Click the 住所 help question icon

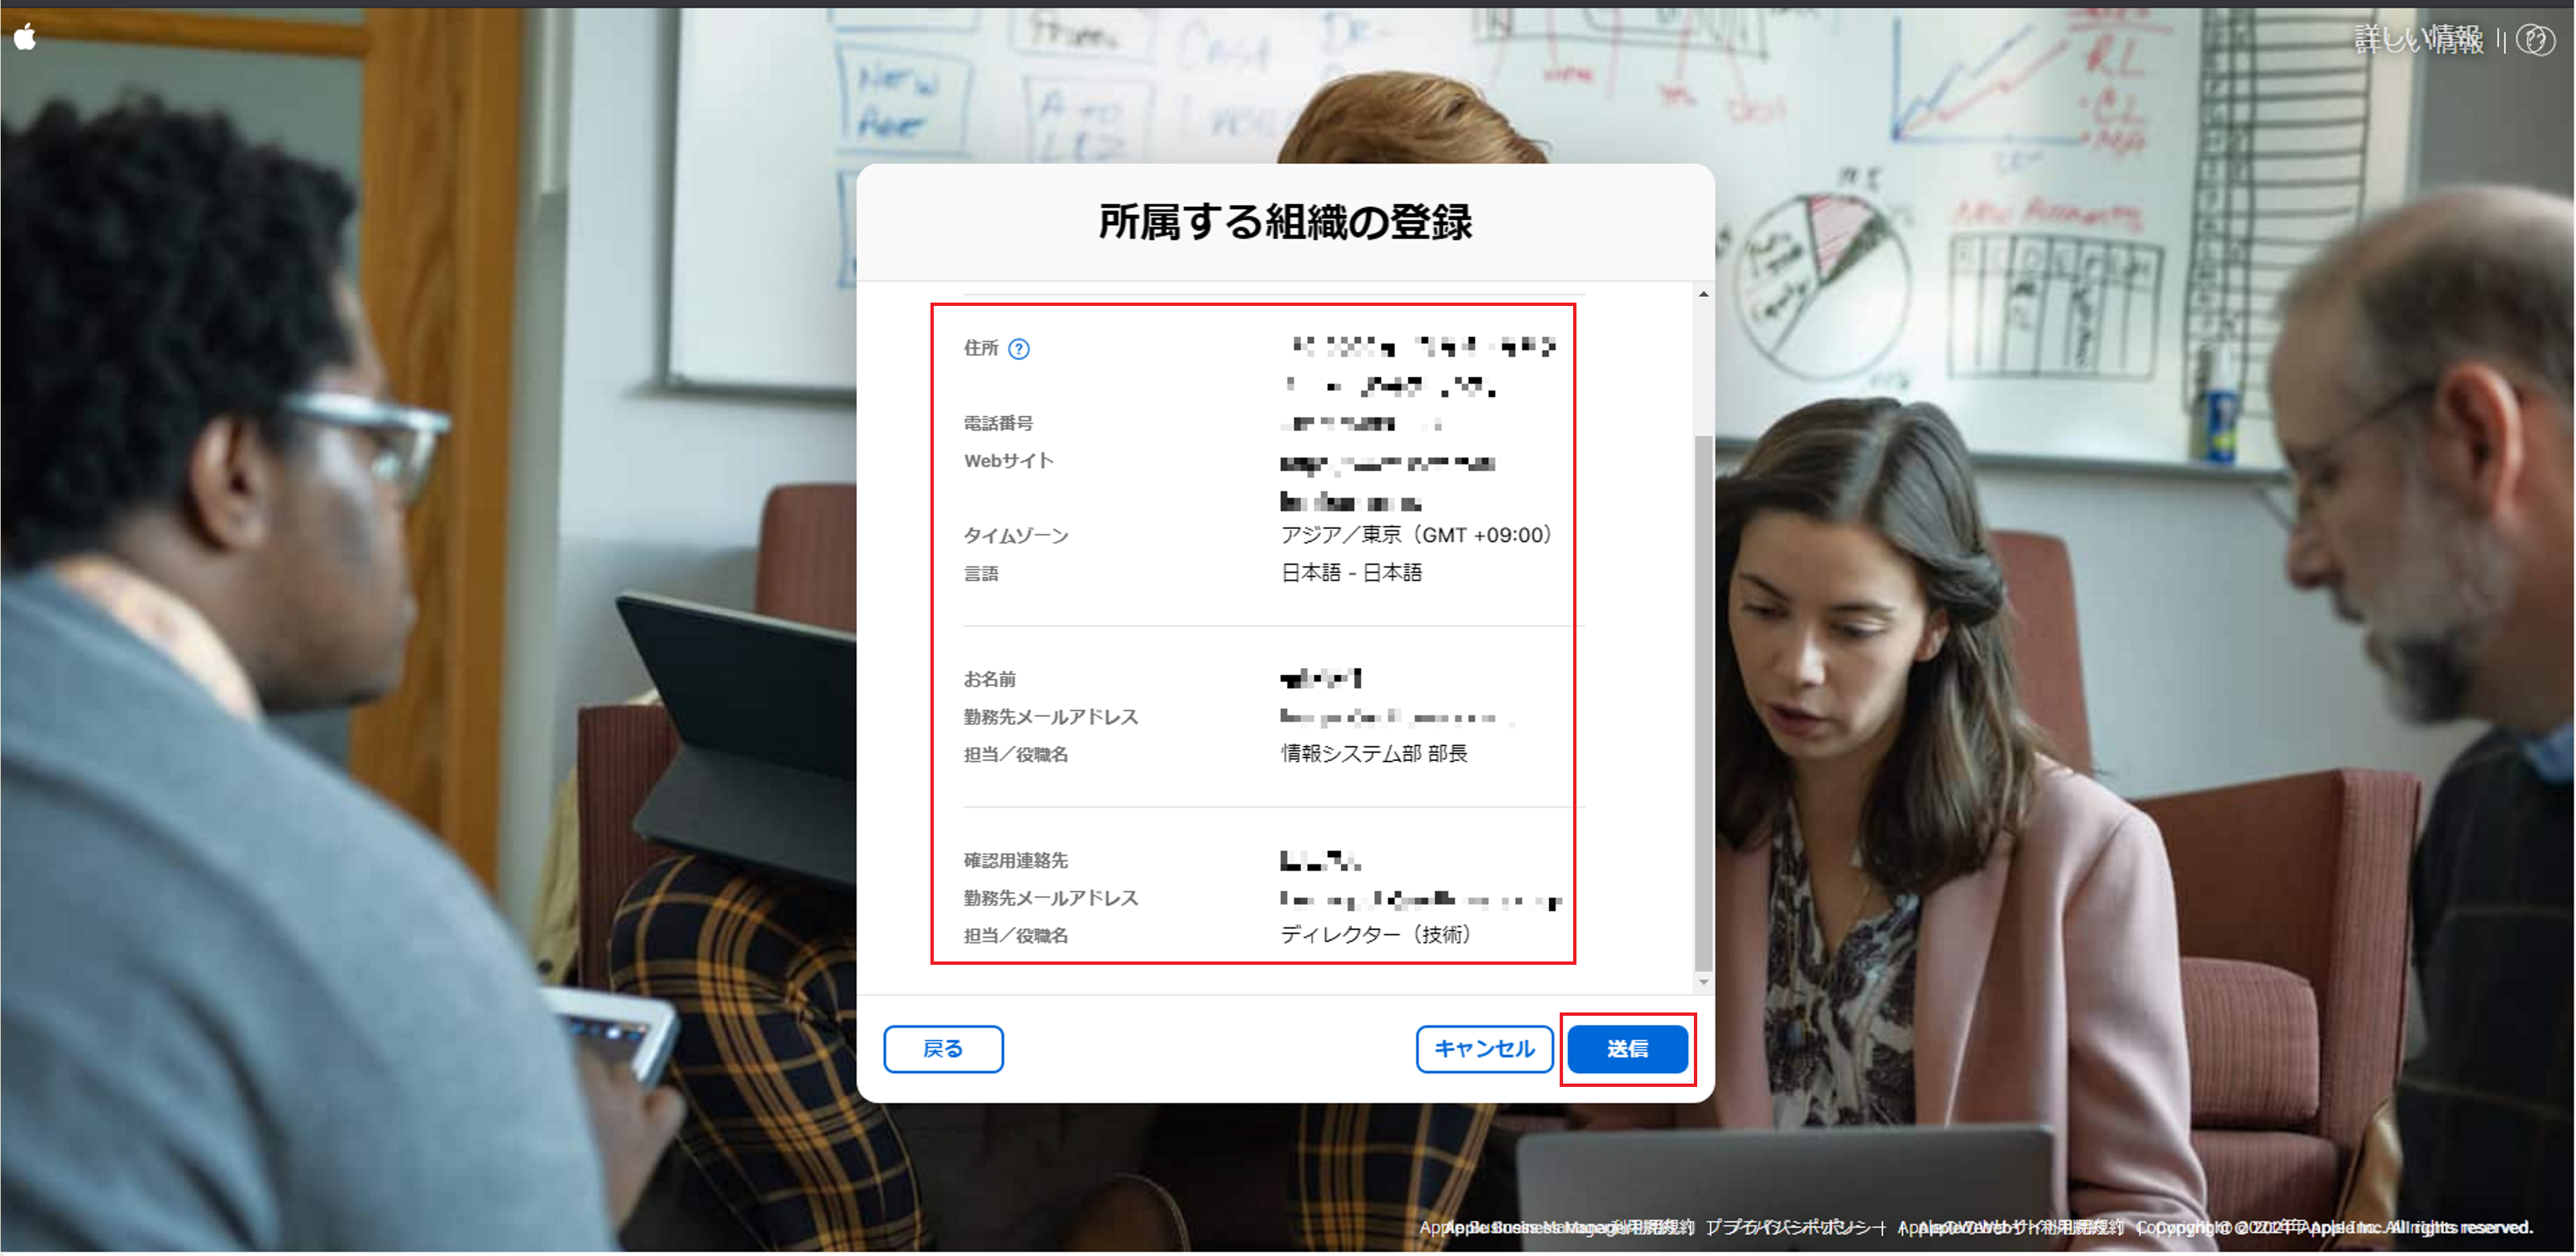tap(1018, 349)
